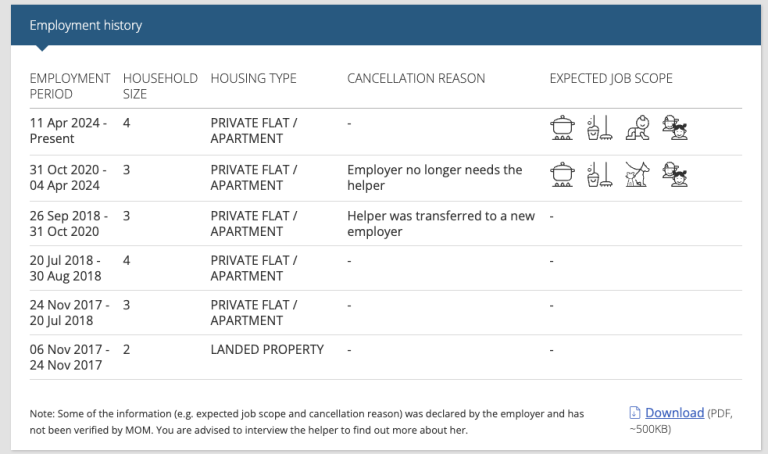This screenshot has width=768, height=454.
Task: Click the Housing Type column header
Action: point(253,78)
